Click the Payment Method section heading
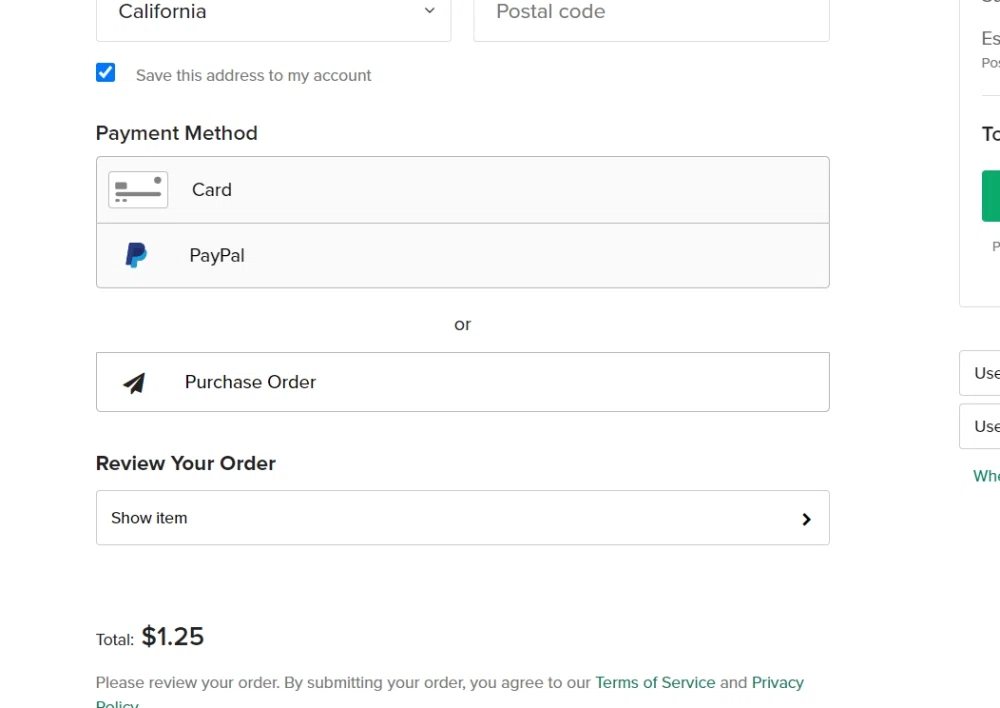The width and height of the screenshot is (1000, 708). pos(176,132)
